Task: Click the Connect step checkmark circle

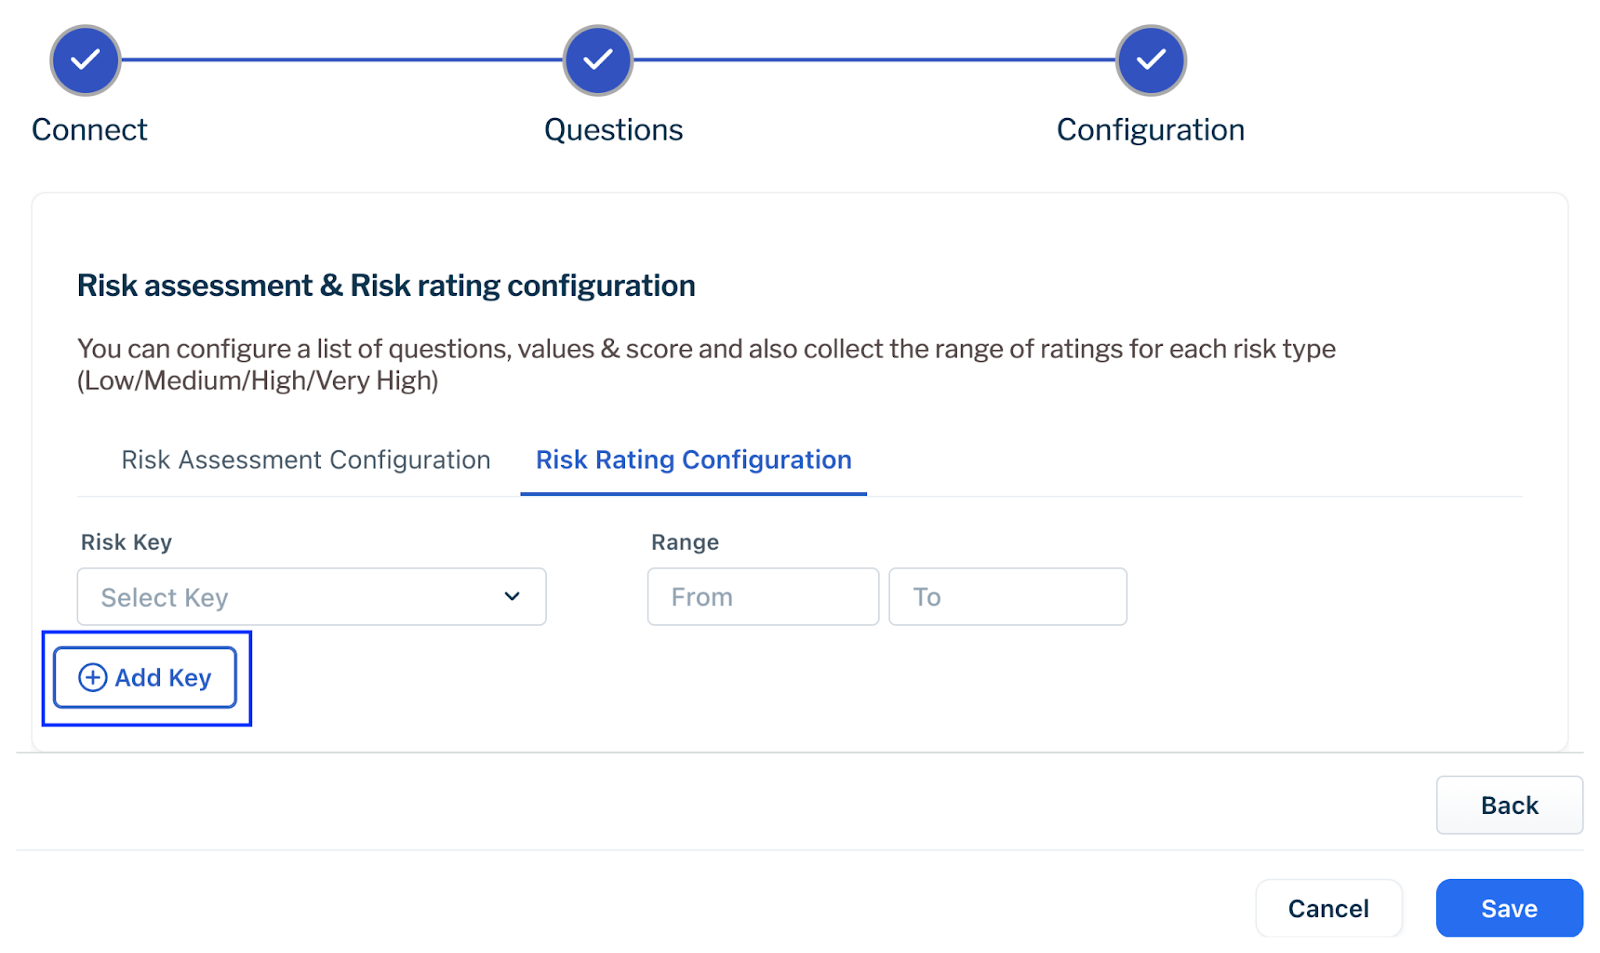Action: click(86, 60)
